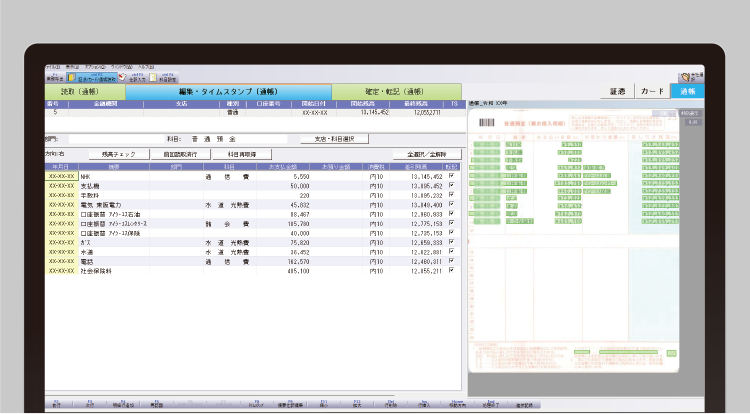Click the first icon in the top toolbar

click(55, 76)
